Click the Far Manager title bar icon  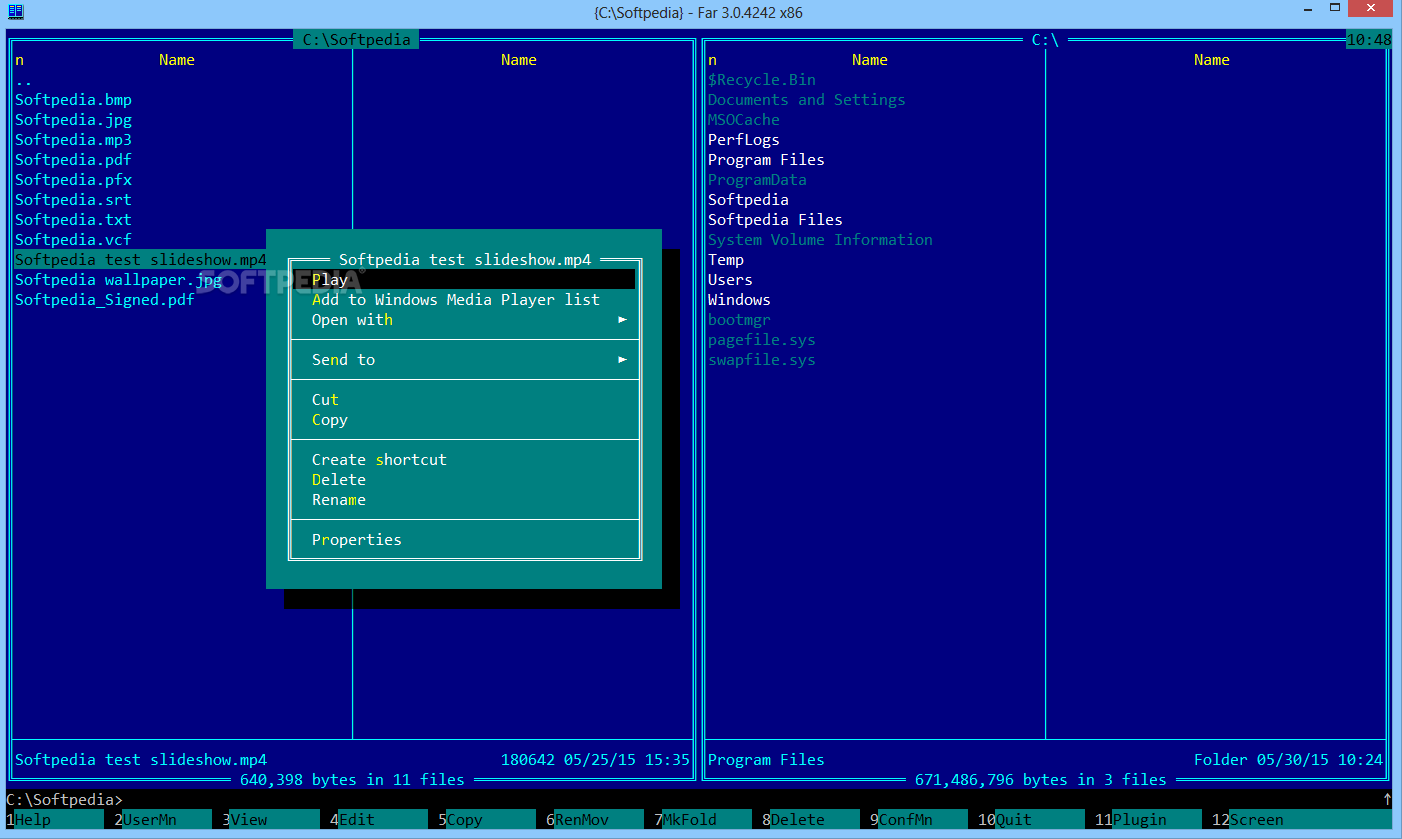[15, 11]
